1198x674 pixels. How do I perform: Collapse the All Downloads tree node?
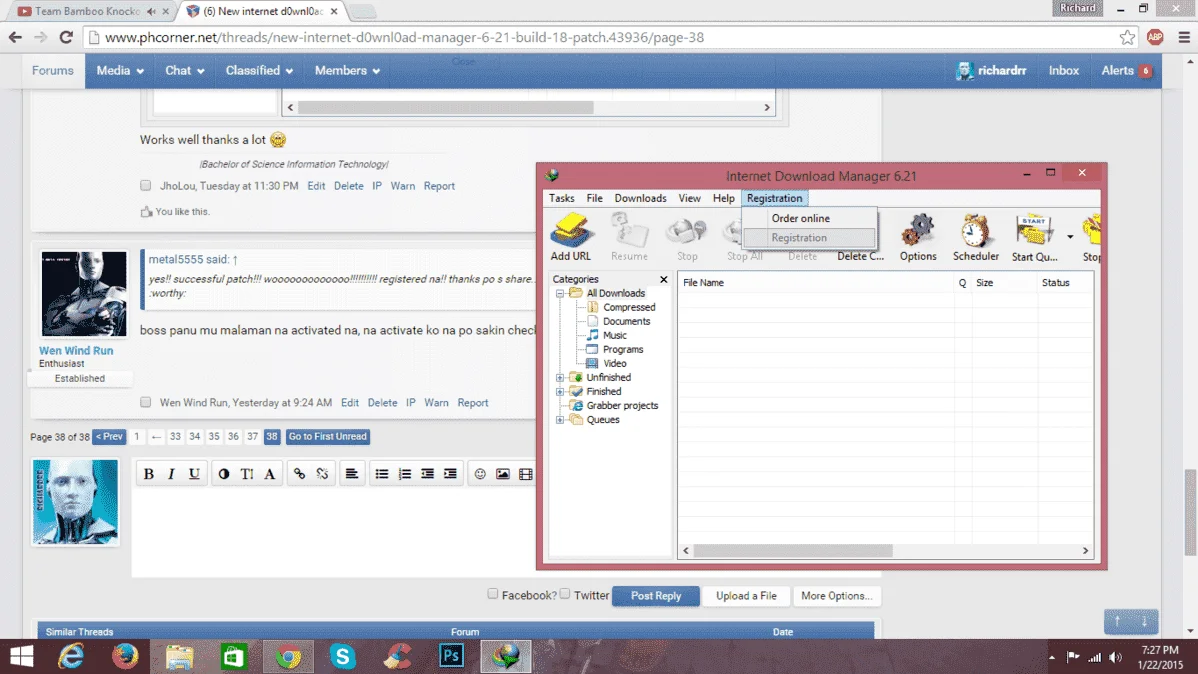click(x=560, y=293)
